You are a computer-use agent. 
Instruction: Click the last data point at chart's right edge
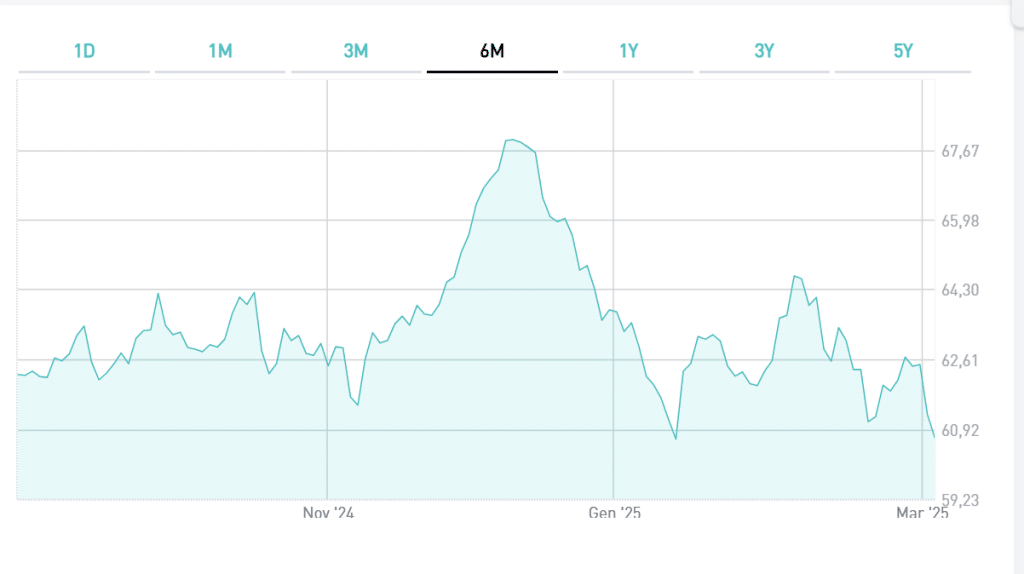934,437
